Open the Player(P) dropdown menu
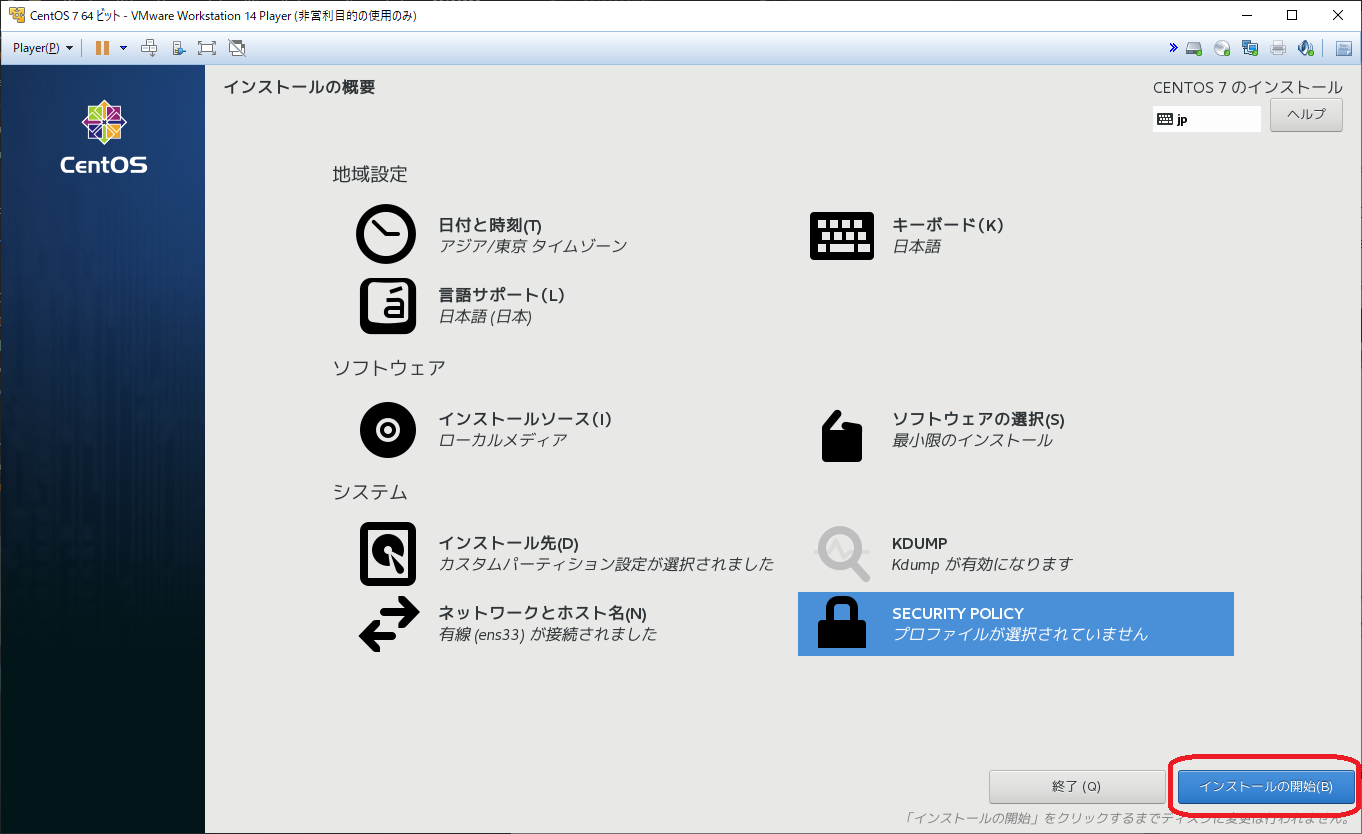Viewport: 1362px width, 834px height. point(42,48)
